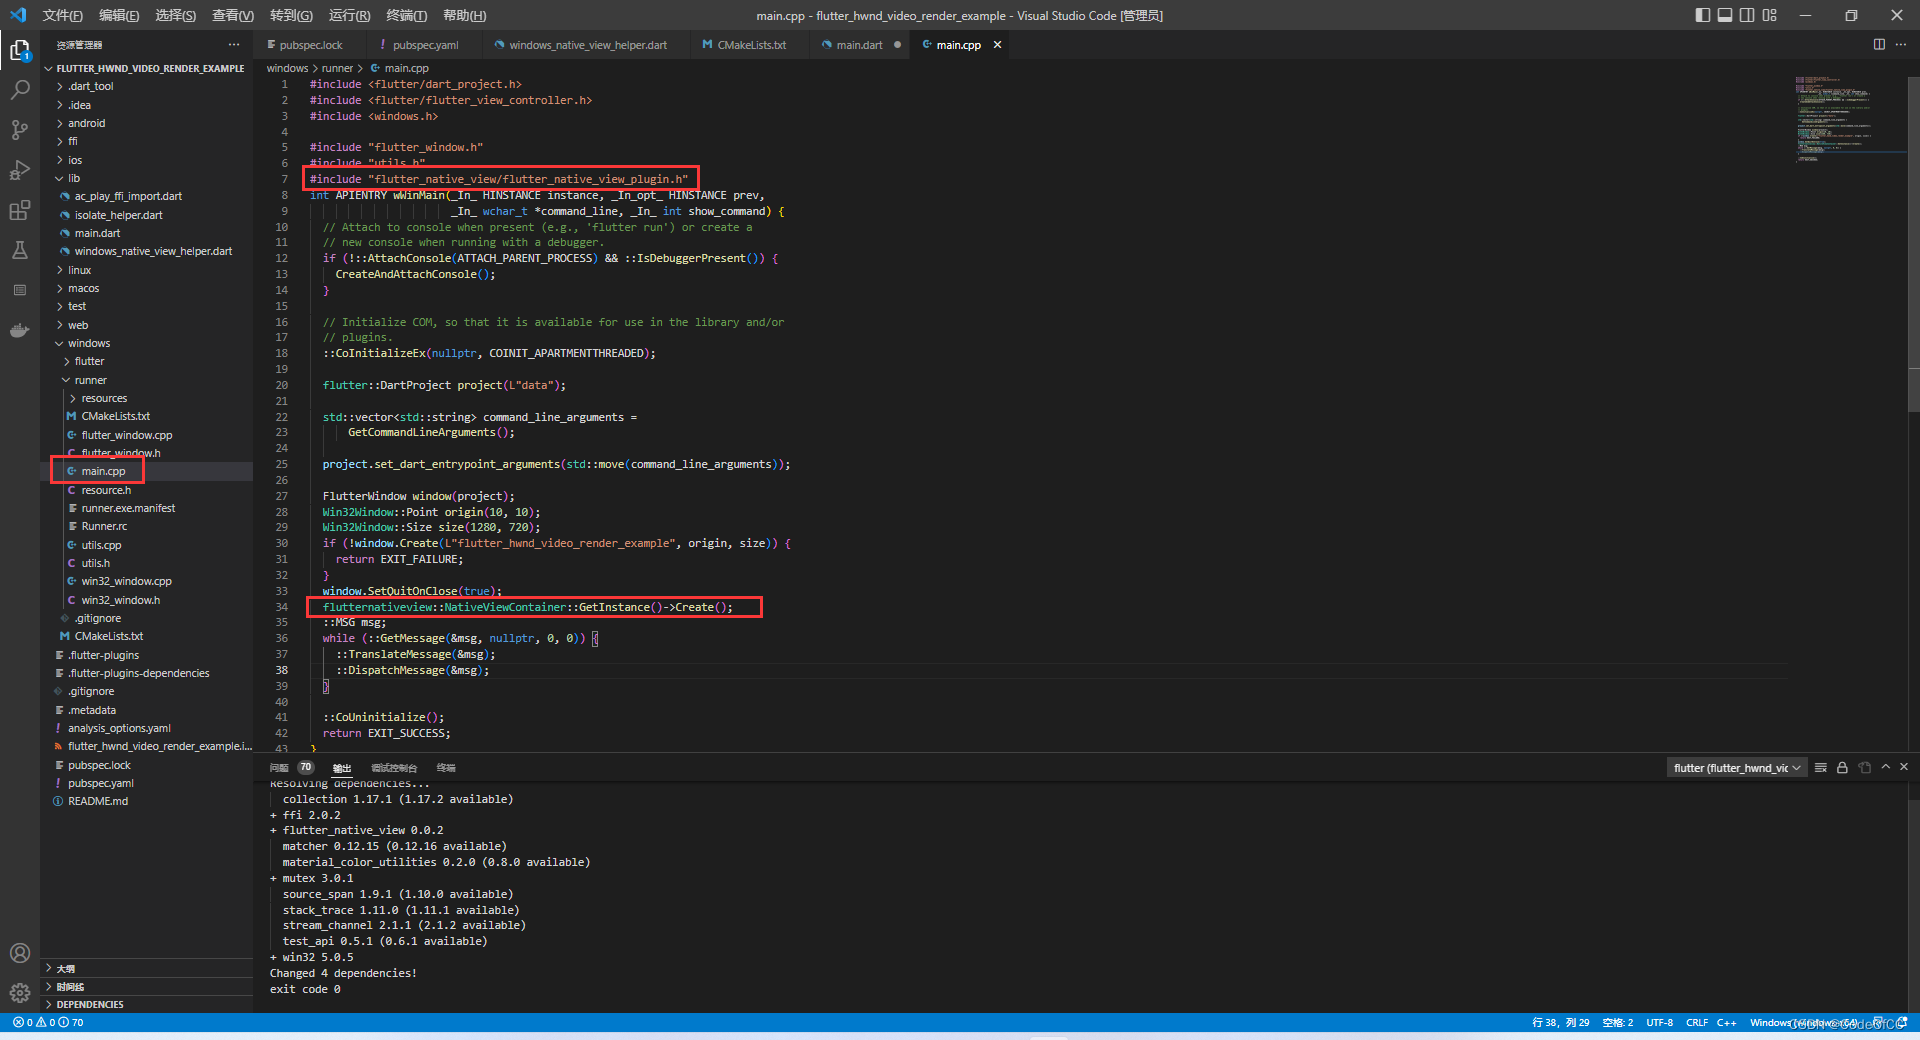Screen dimensions: 1920x1040
Task: Open the 查看(V) menu
Action: tap(233, 15)
